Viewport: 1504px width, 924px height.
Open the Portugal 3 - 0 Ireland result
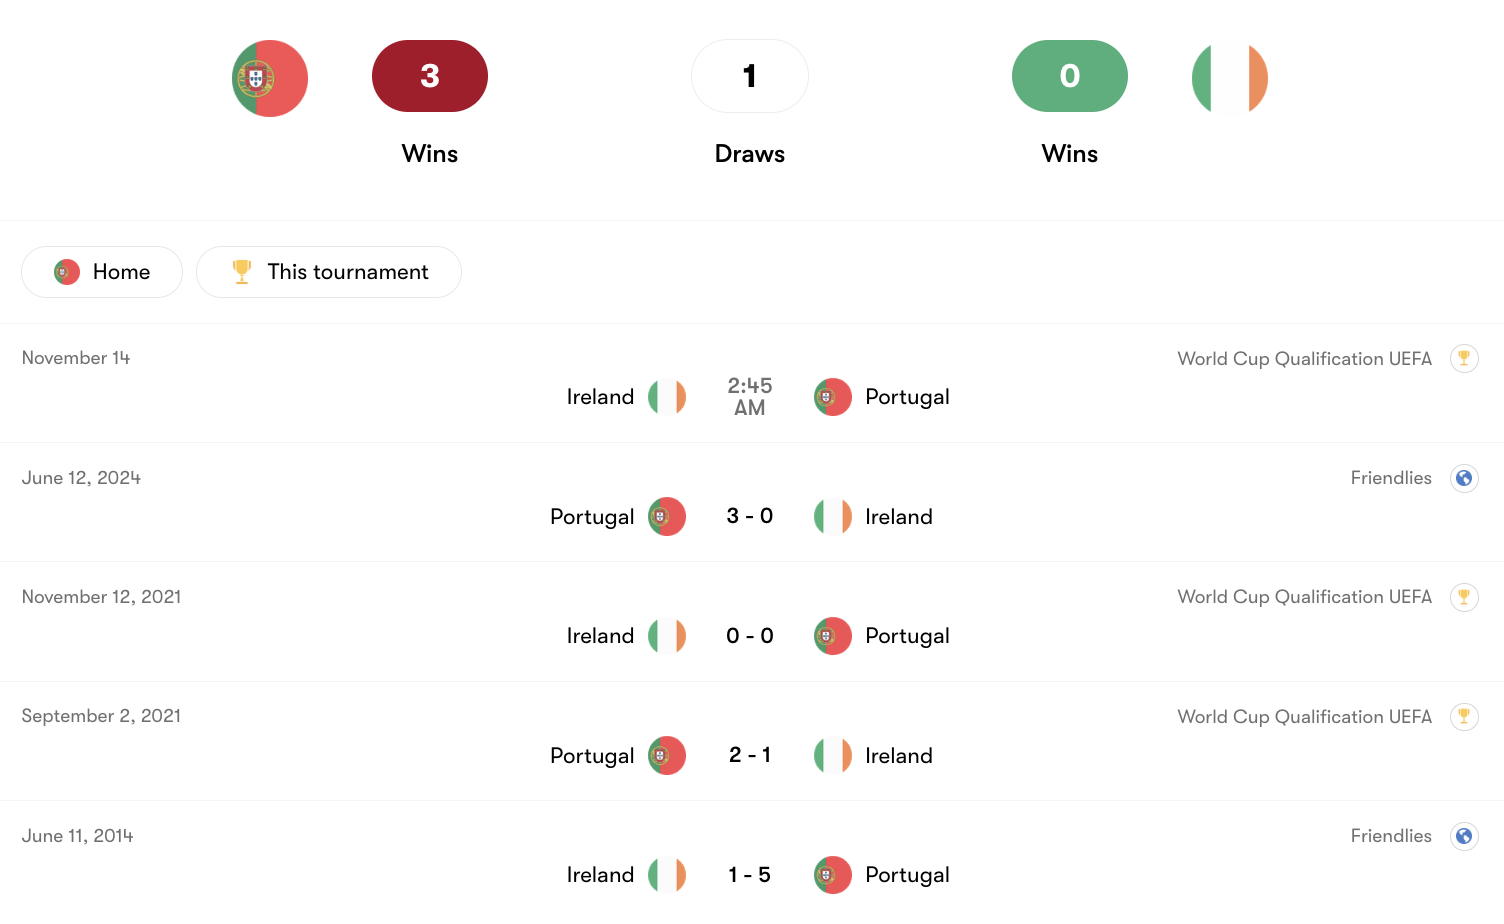pyautogui.click(x=750, y=516)
